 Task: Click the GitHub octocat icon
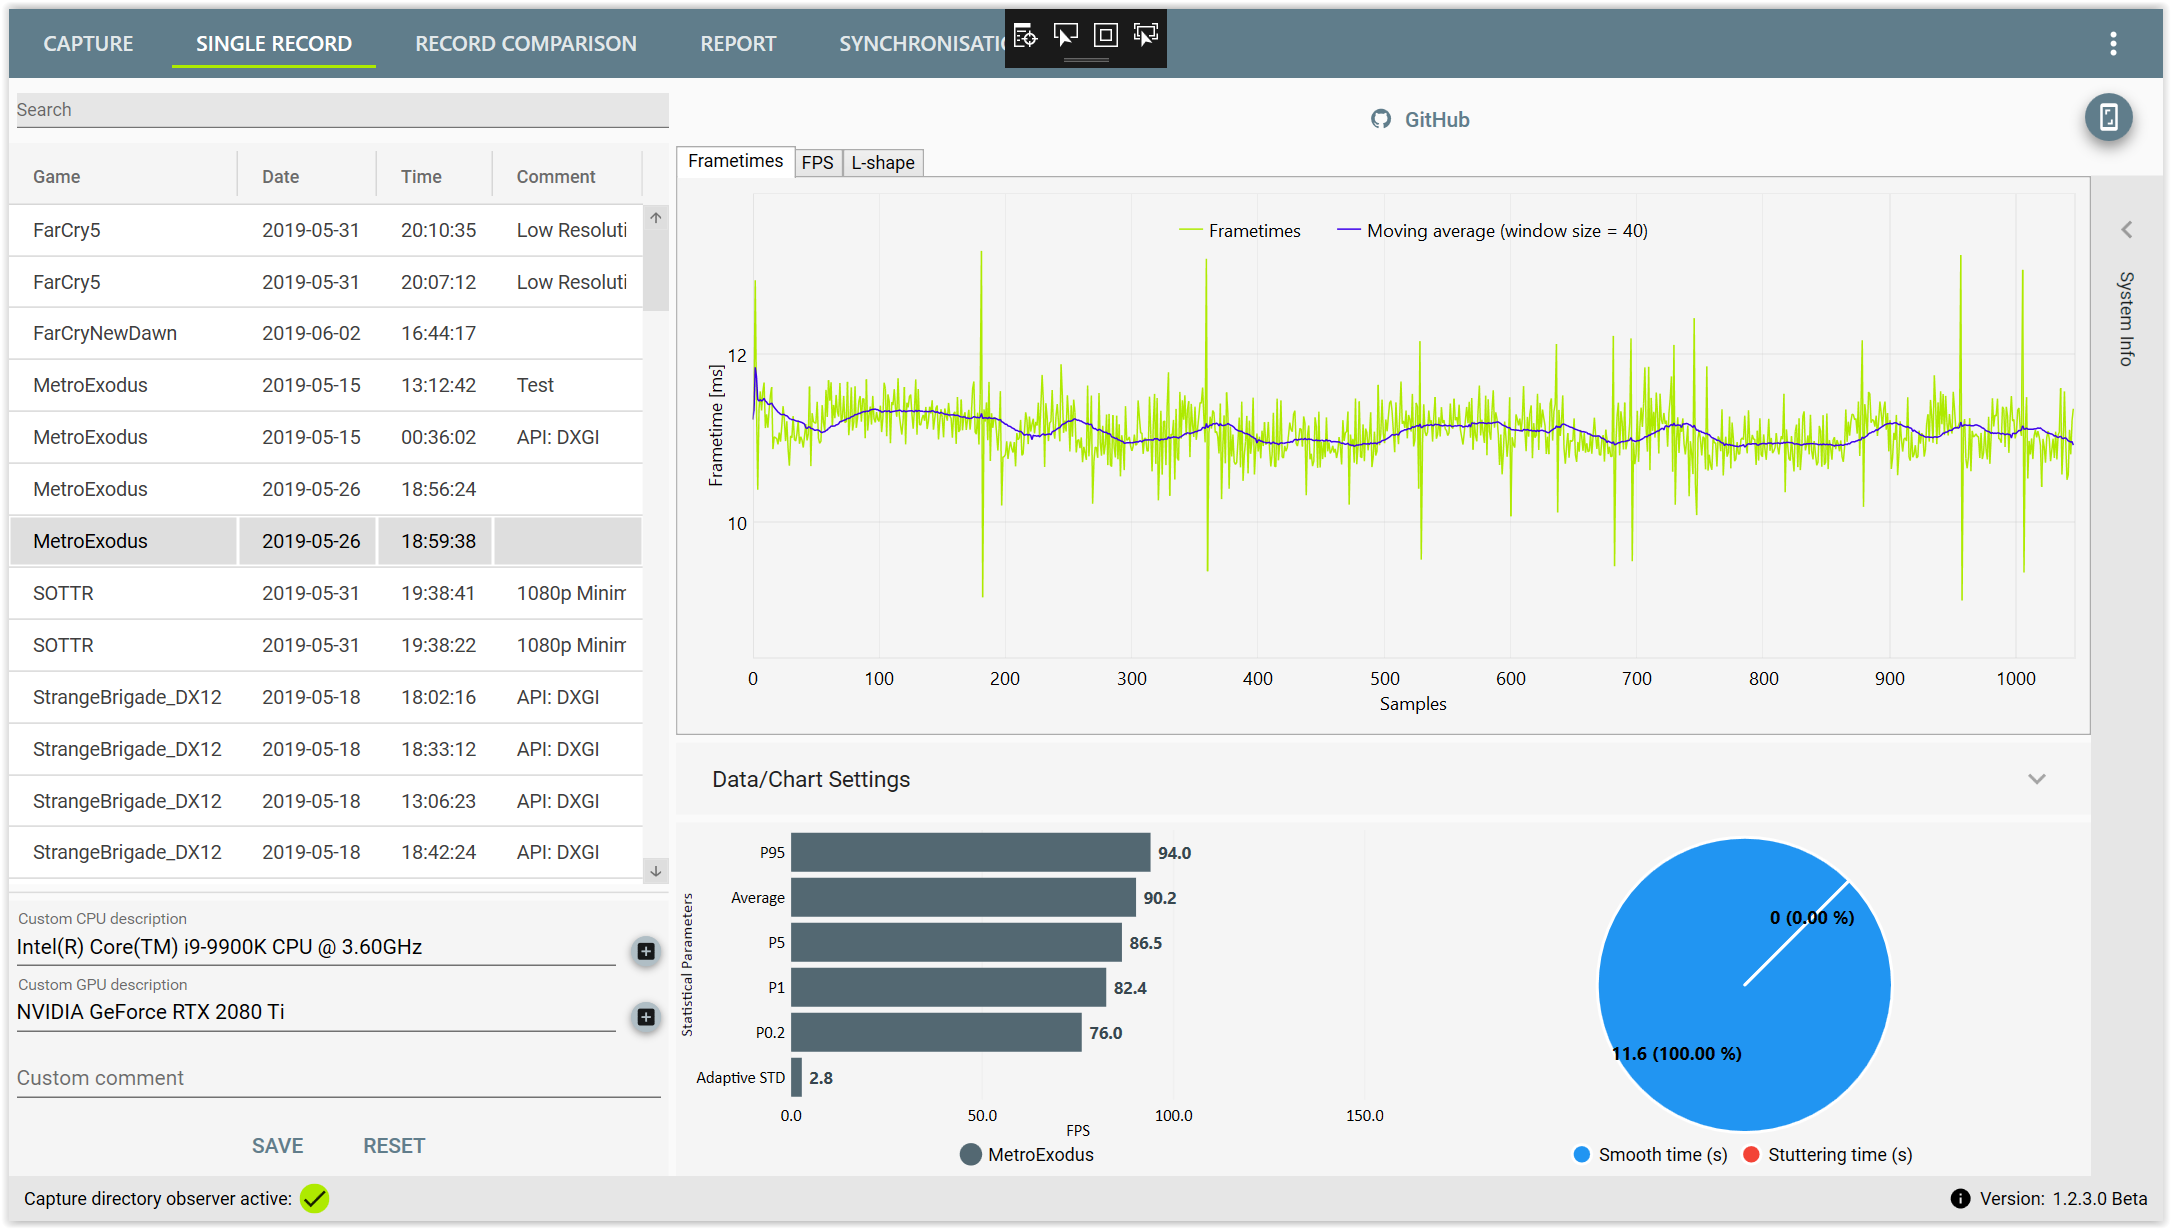coord(1381,119)
